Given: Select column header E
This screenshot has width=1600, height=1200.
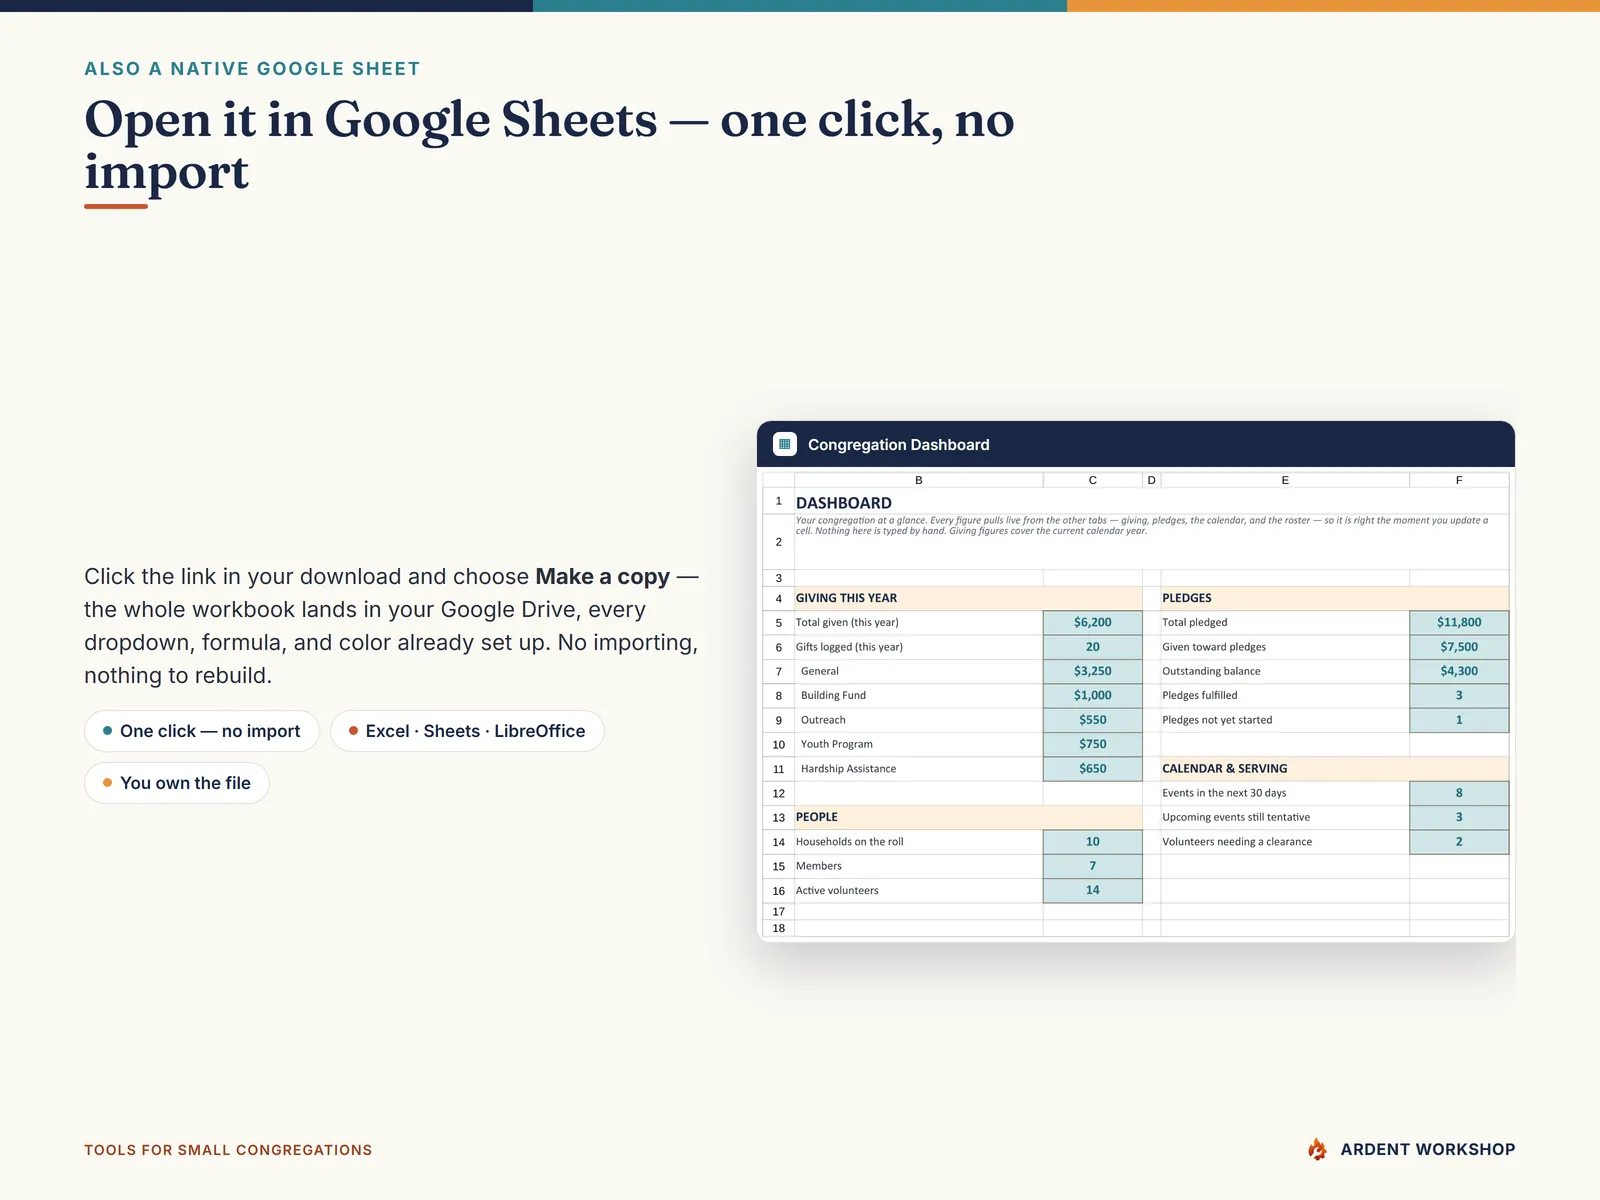Looking at the screenshot, I should pyautogui.click(x=1285, y=480).
